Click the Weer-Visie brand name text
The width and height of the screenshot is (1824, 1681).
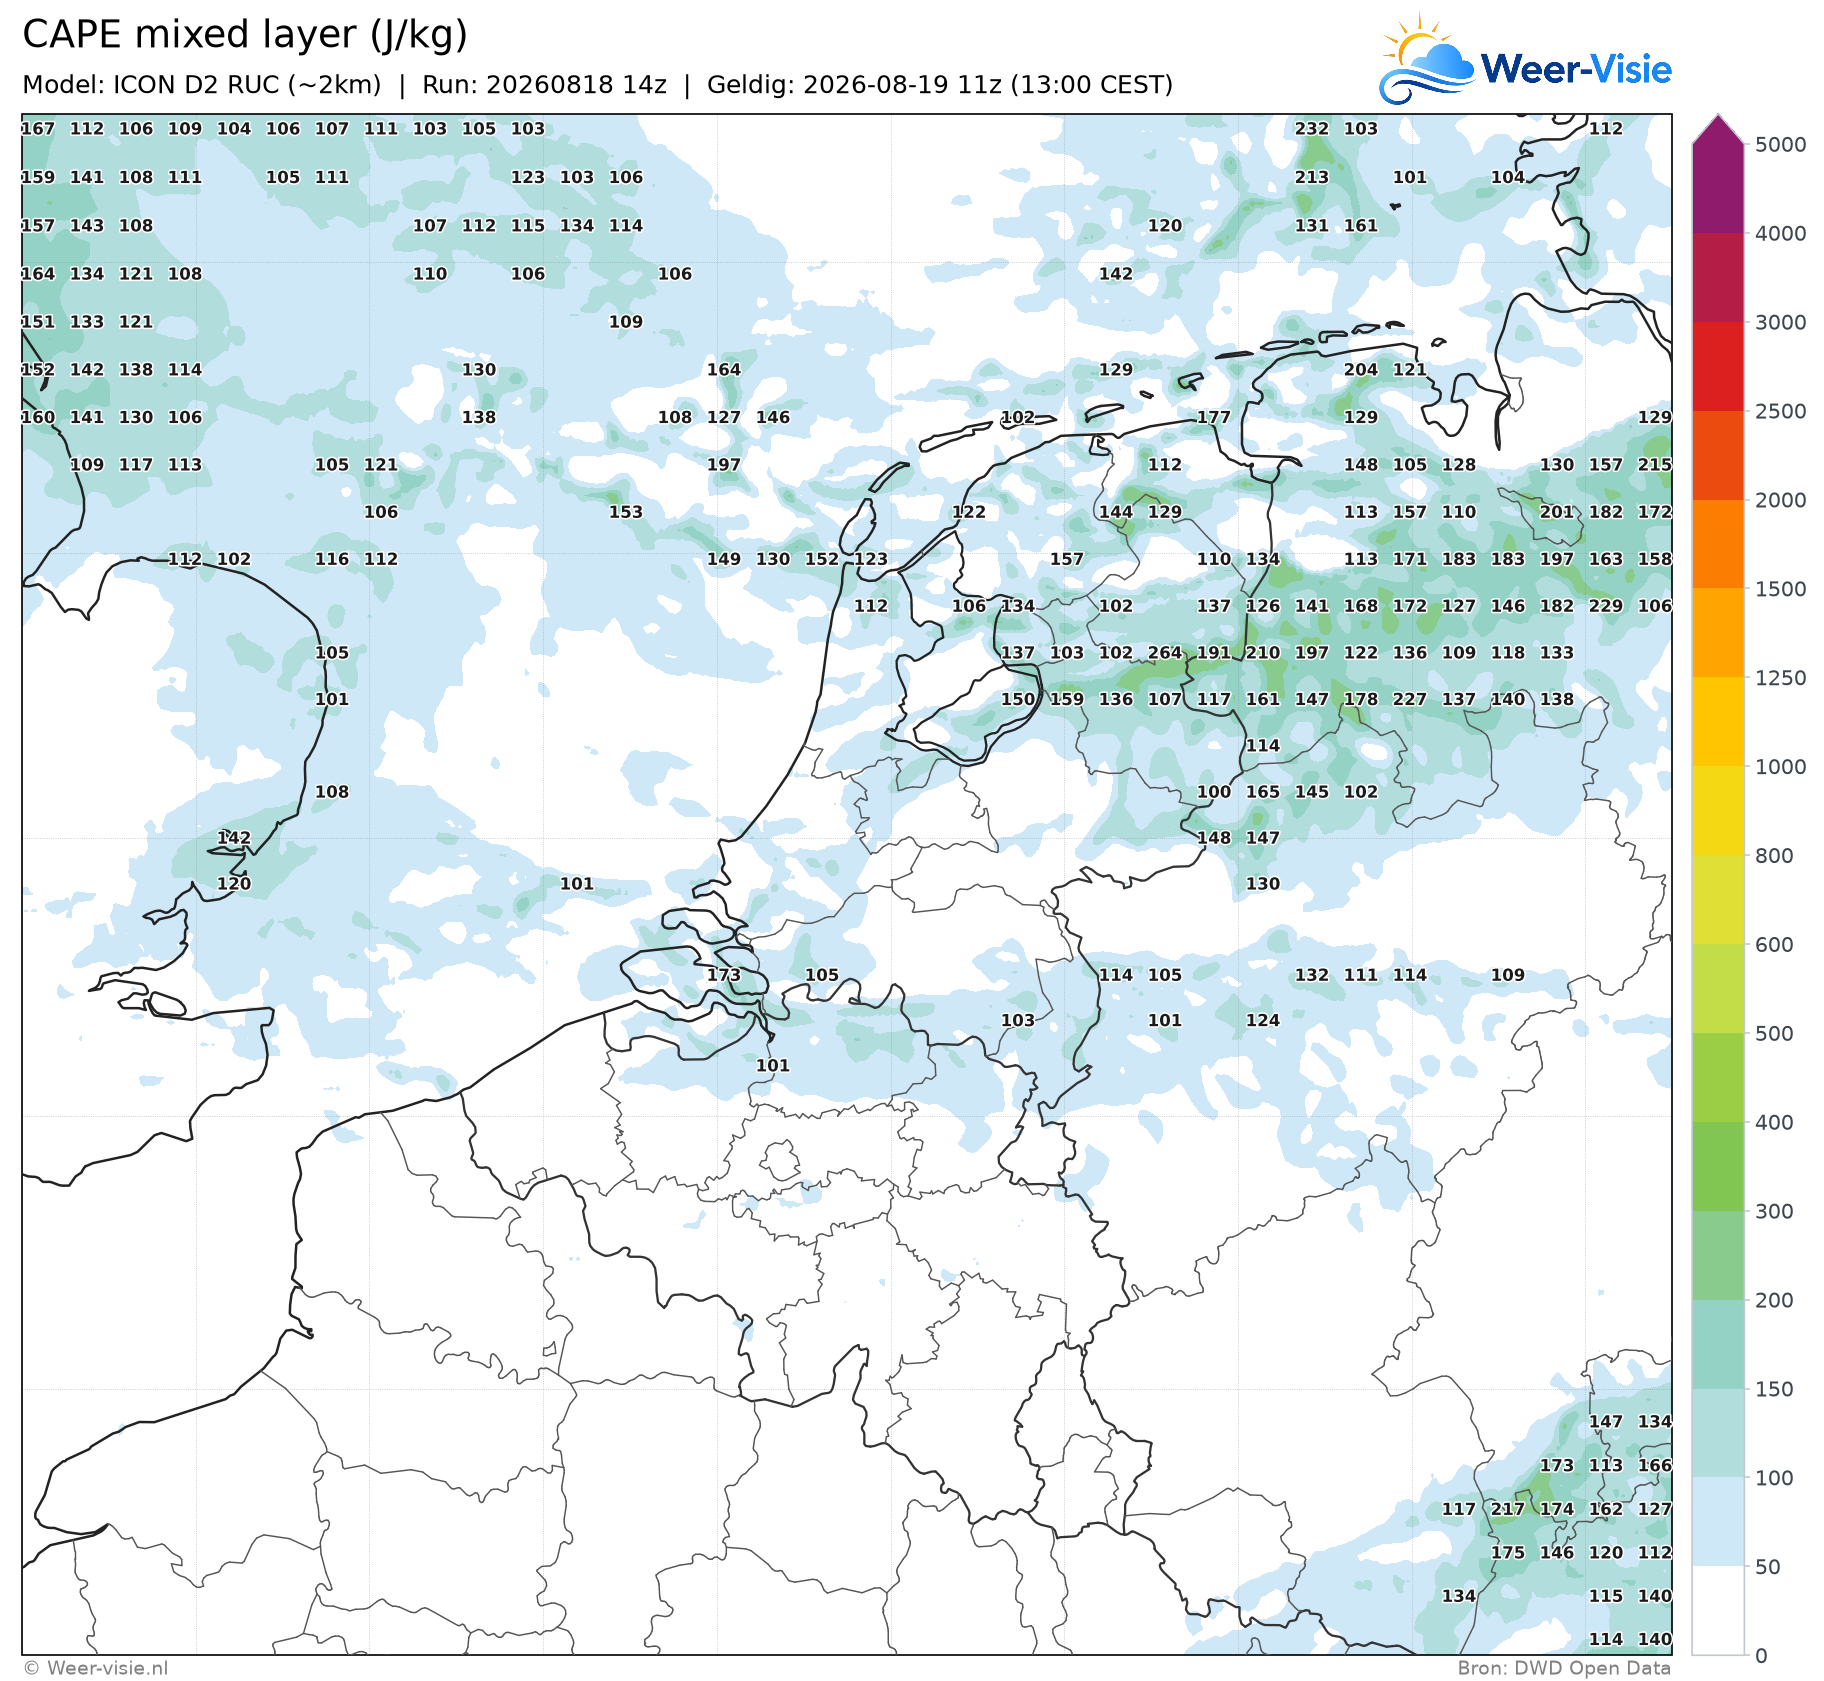1576,69
